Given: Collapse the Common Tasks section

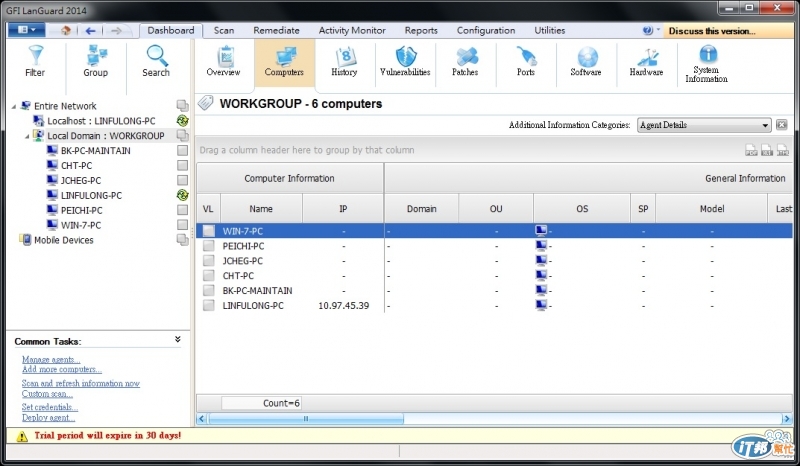Looking at the screenshot, I should pyautogui.click(x=178, y=339).
